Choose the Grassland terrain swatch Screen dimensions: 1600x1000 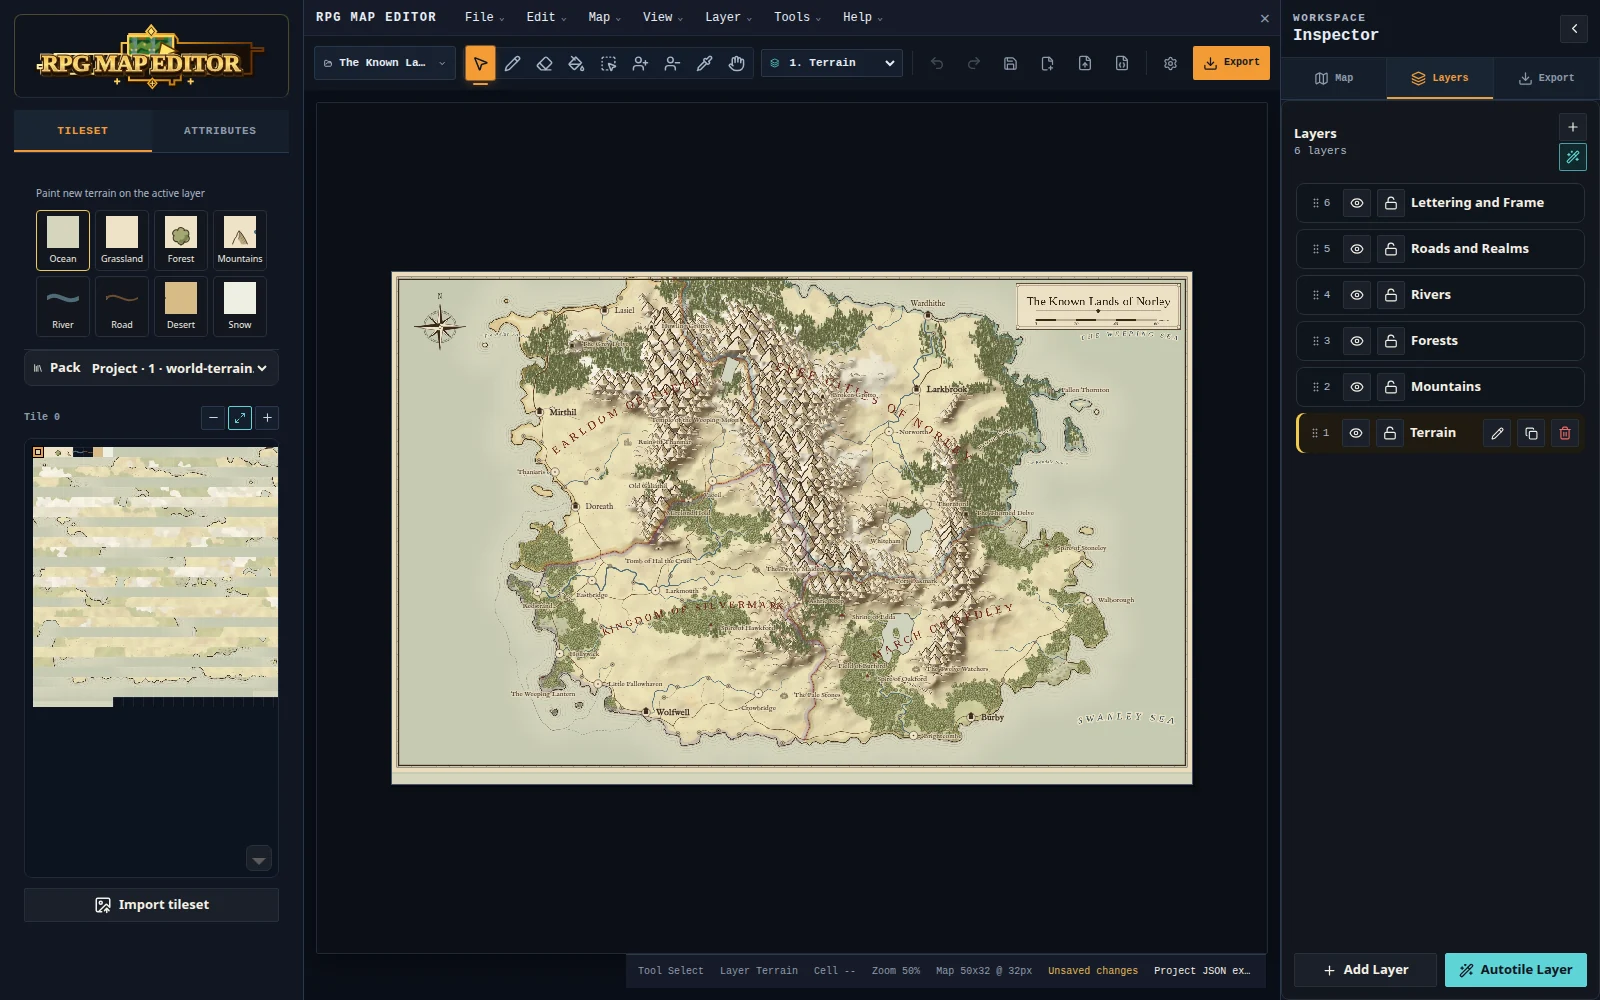point(122,240)
